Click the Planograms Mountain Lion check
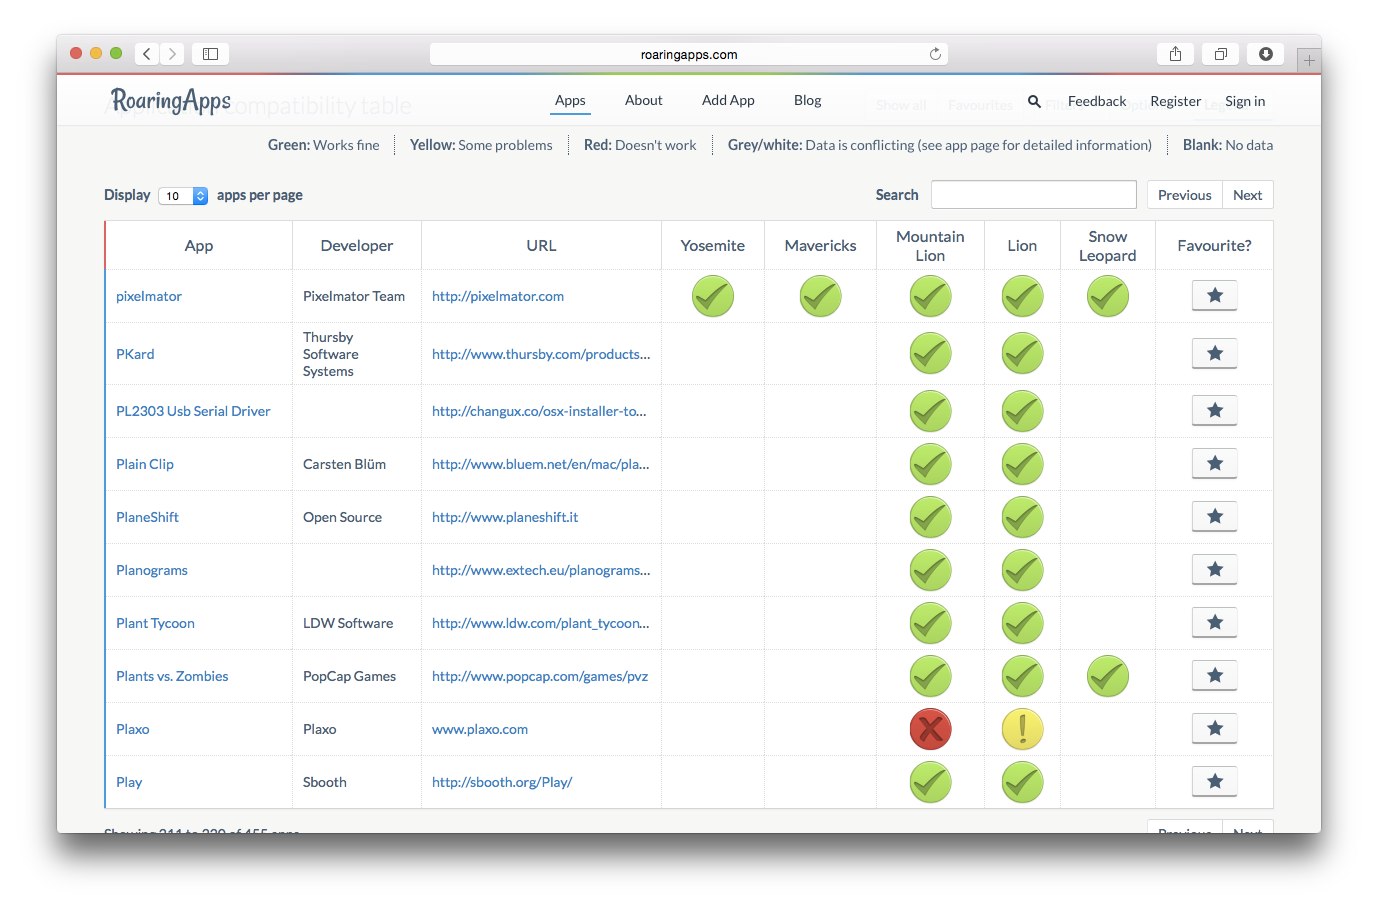This screenshot has width=1378, height=912. [930, 570]
